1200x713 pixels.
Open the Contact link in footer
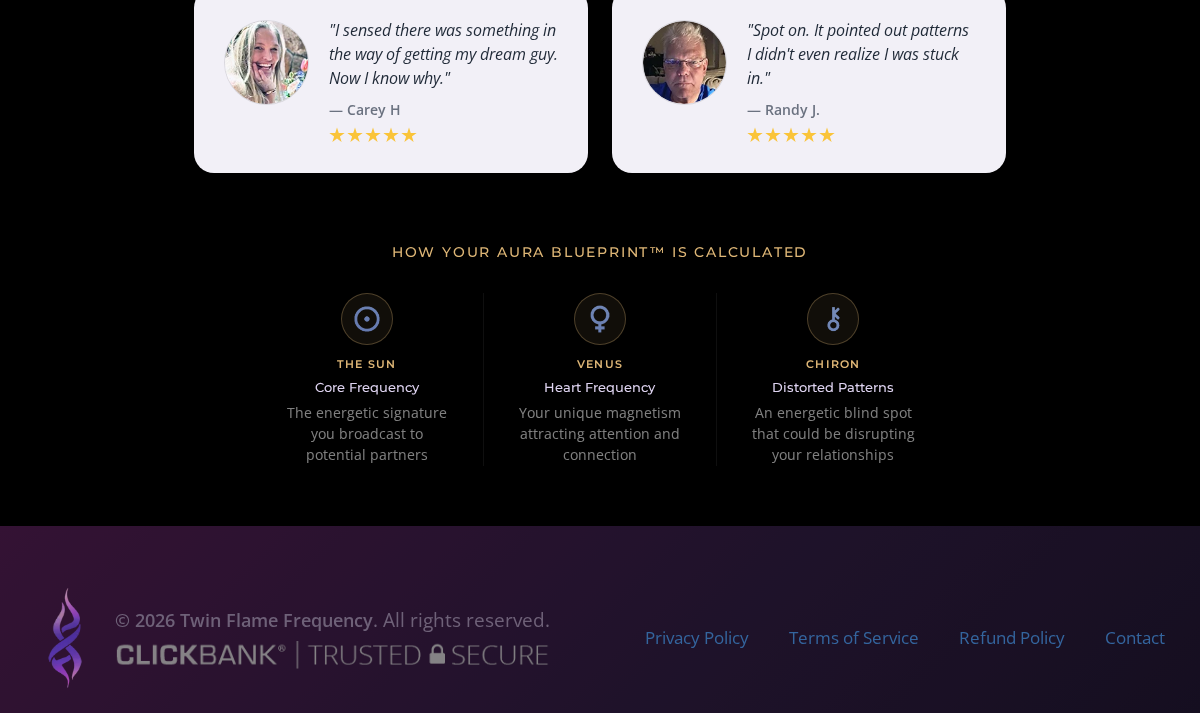tap(1135, 638)
